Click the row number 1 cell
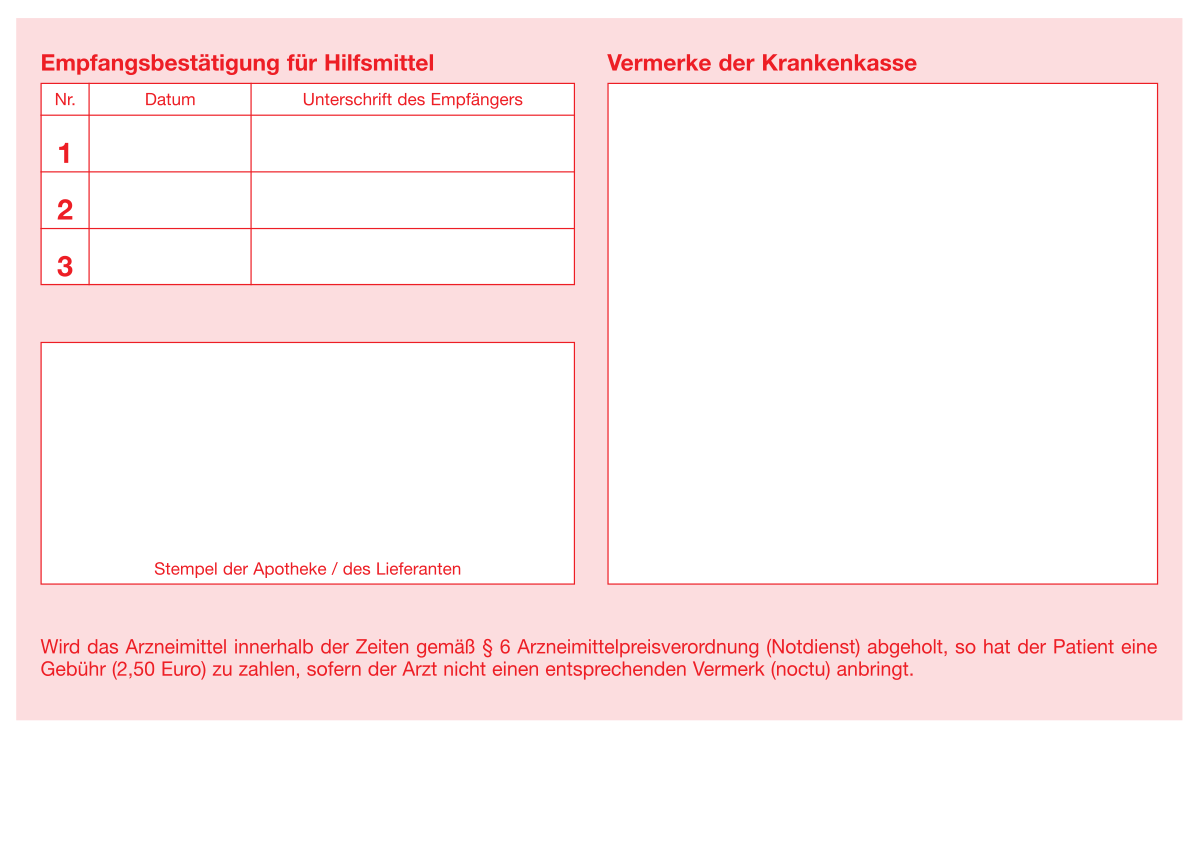 65,144
